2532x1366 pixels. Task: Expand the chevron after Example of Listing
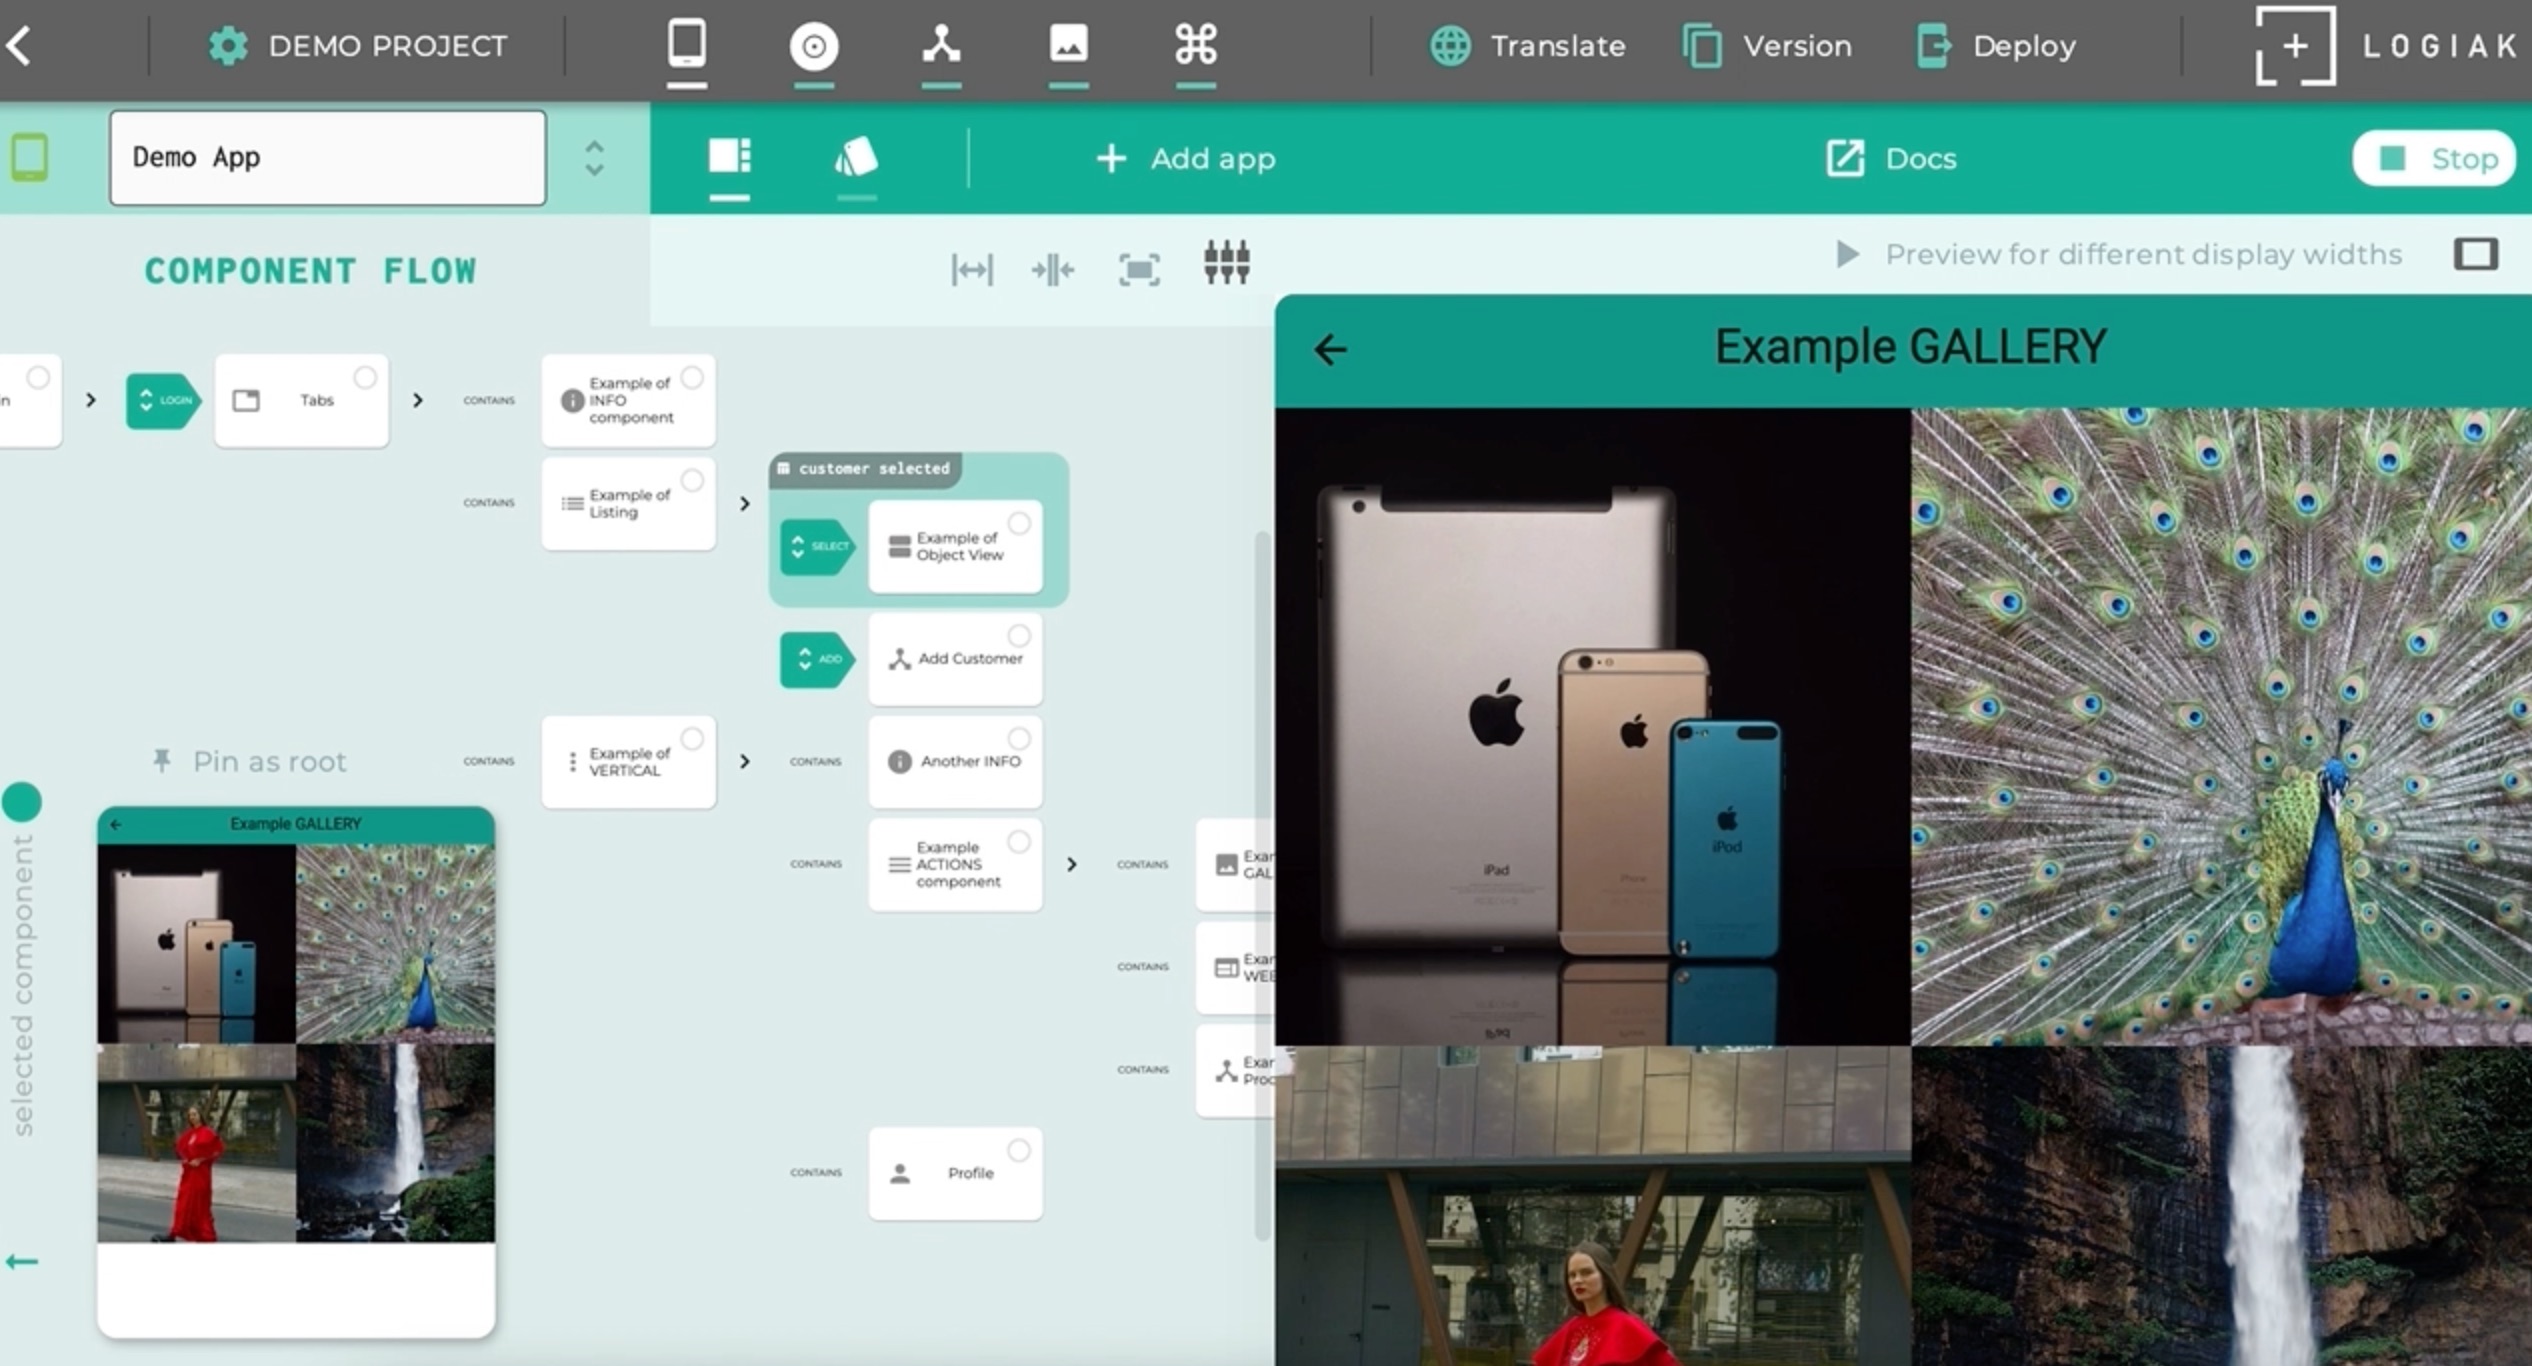(x=744, y=504)
